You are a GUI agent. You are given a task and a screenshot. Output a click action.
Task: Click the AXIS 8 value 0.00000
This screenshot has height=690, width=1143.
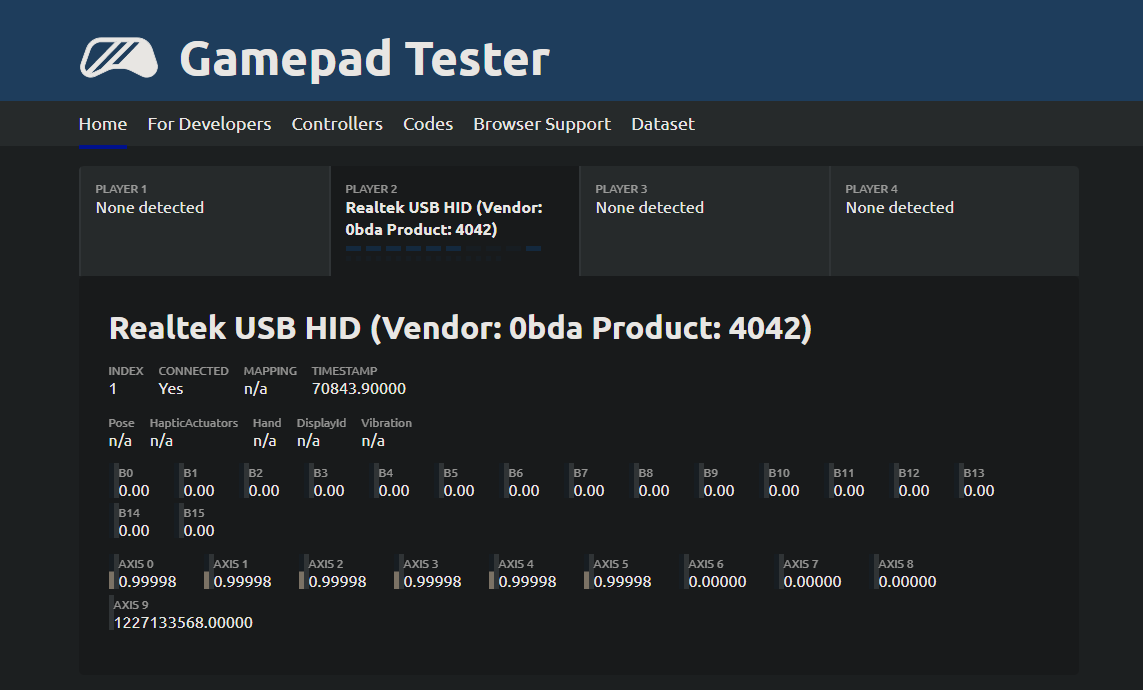click(908, 582)
